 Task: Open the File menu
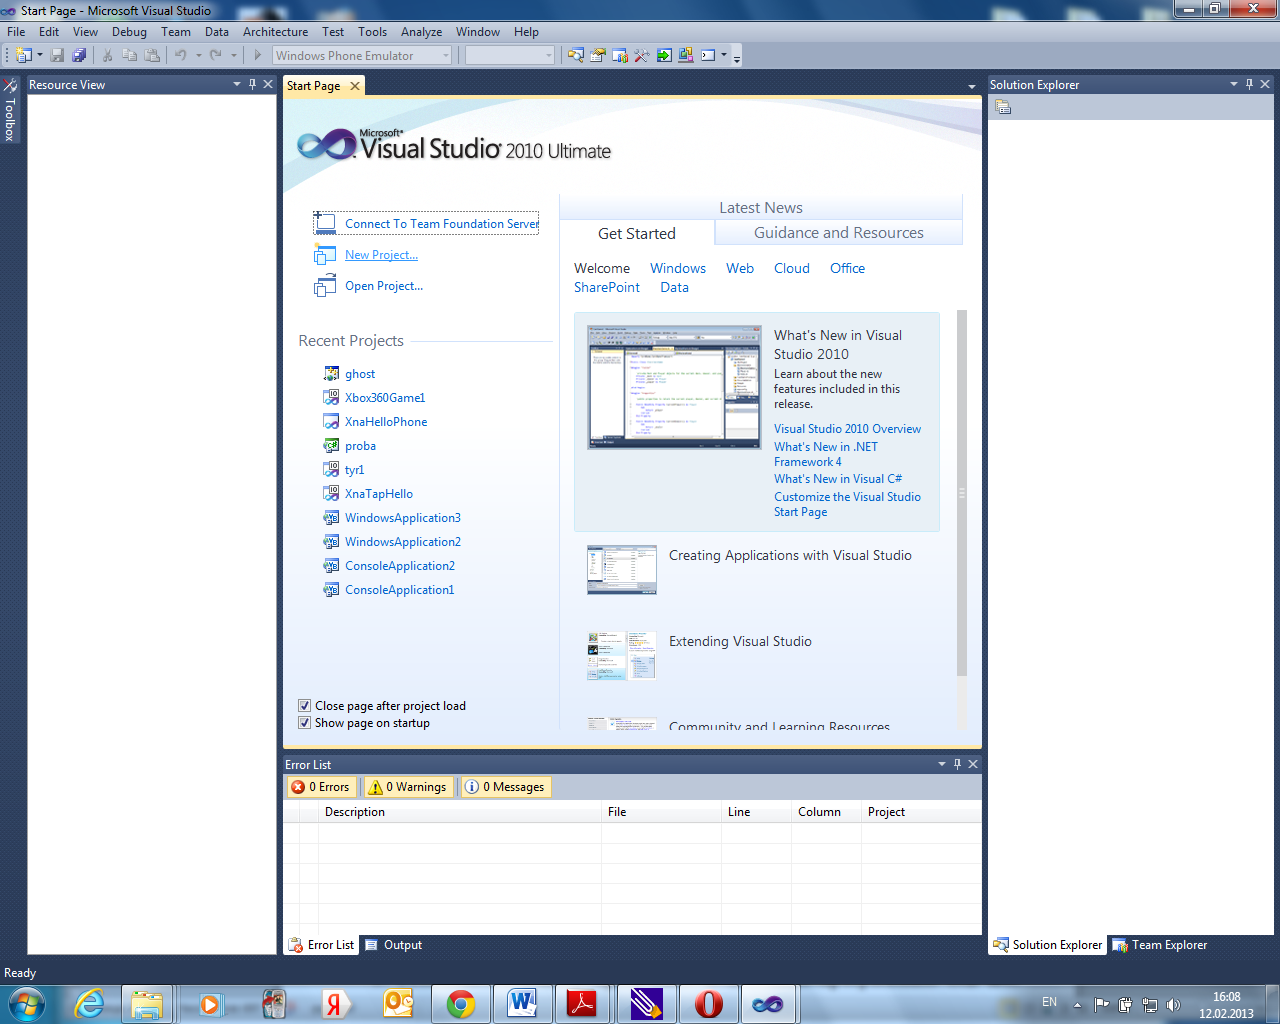tap(17, 32)
